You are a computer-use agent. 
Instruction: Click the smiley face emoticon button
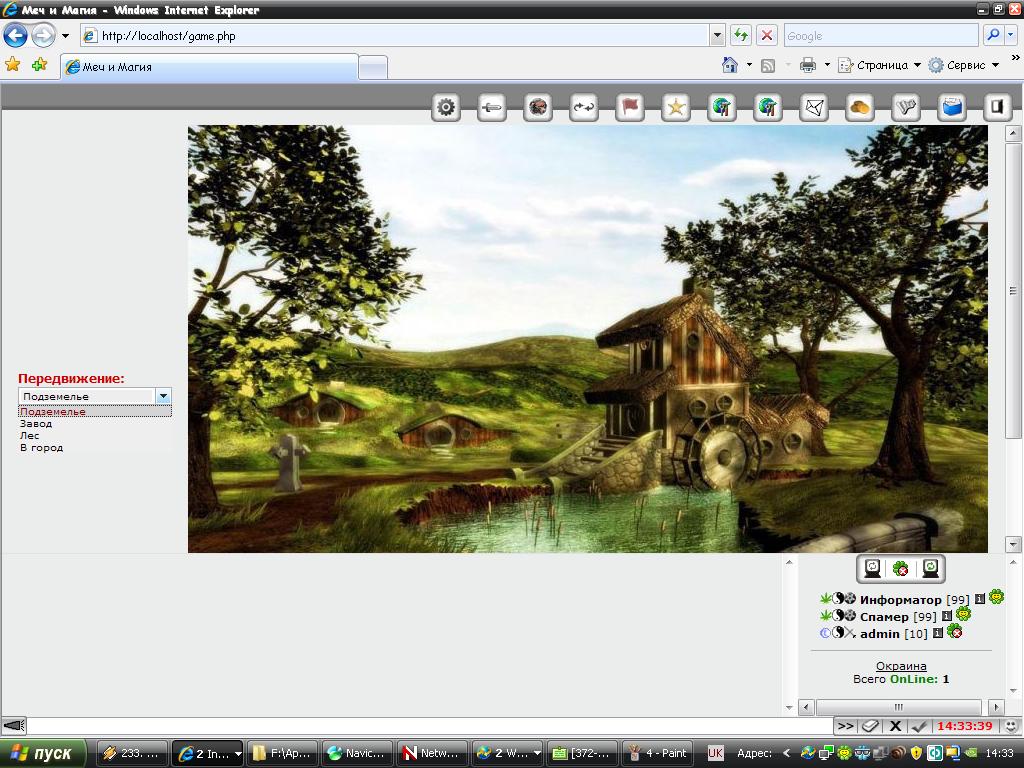[1011, 726]
